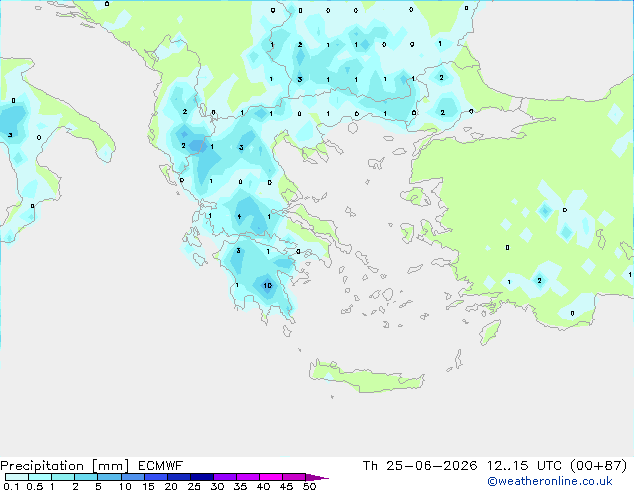Click legend tick label '20'

tap(171, 486)
